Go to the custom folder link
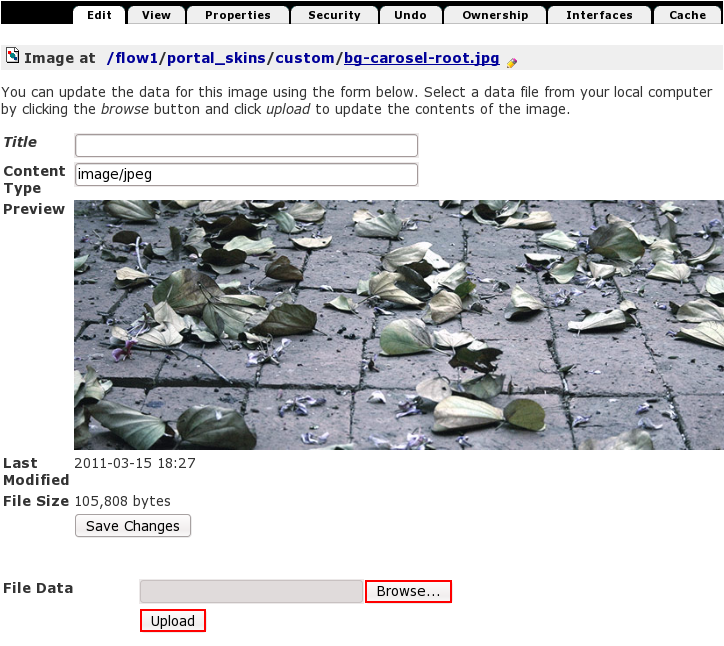 (305, 58)
